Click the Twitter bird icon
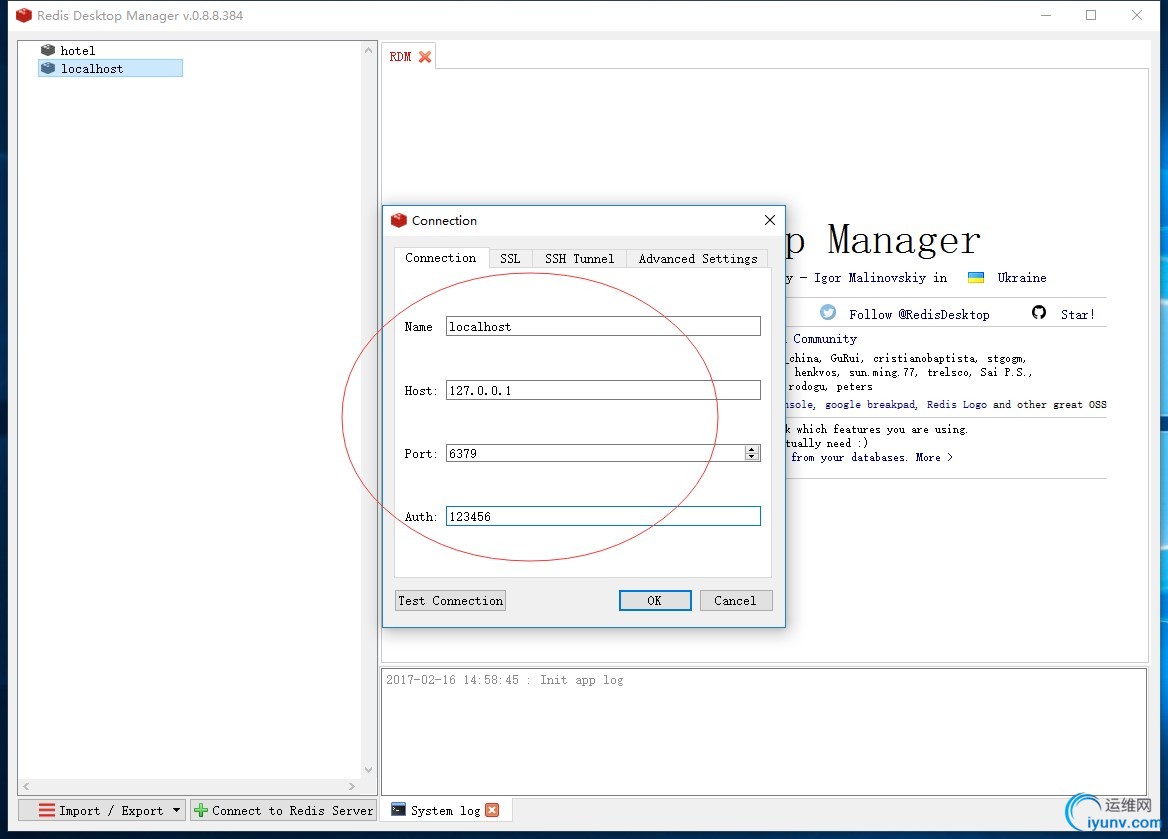 click(828, 312)
